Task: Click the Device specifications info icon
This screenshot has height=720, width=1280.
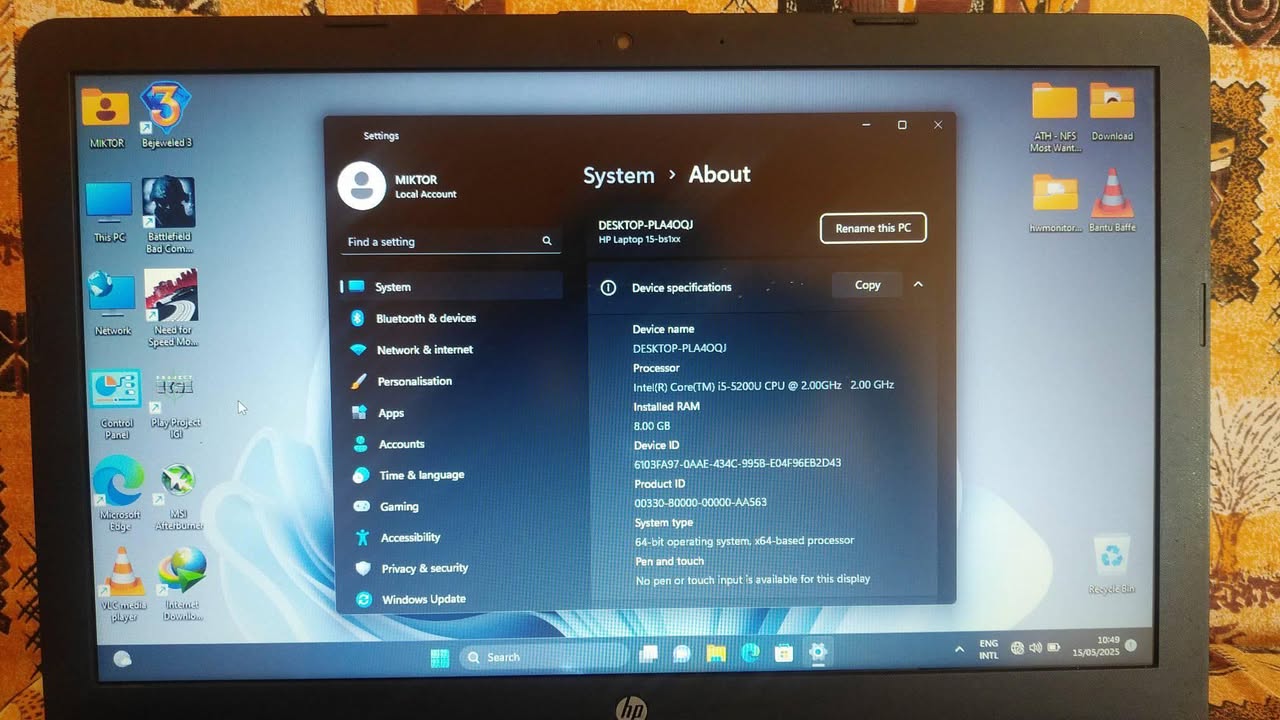Action: [608, 287]
